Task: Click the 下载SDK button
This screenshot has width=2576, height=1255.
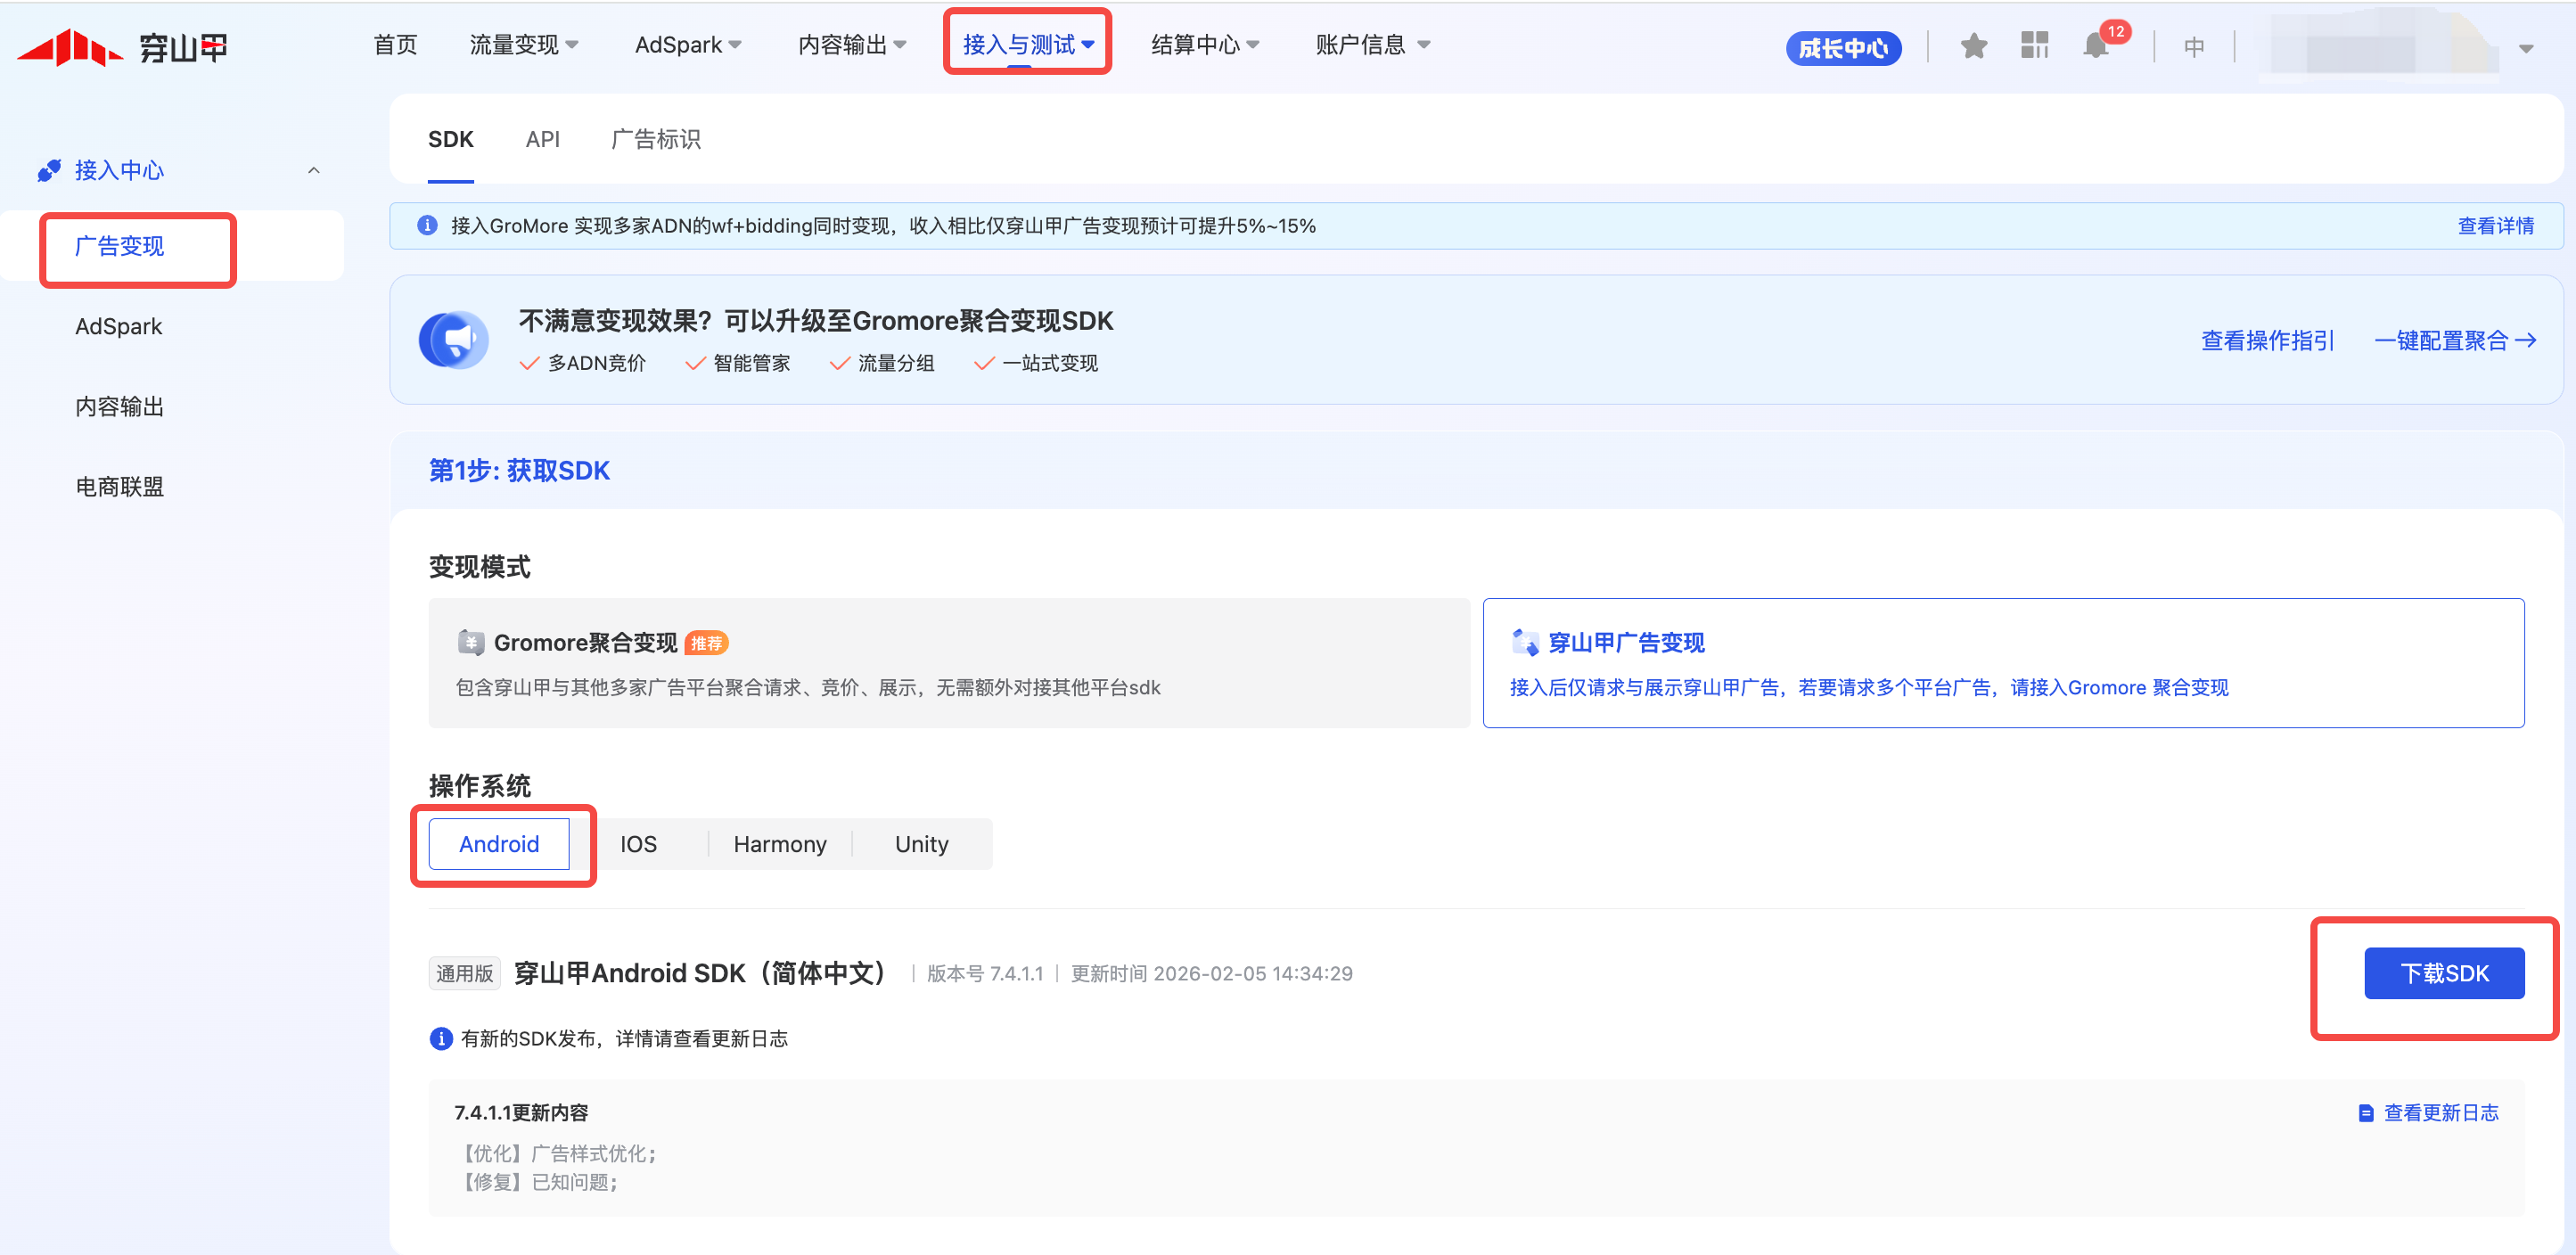Action: click(x=2443, y=973)
